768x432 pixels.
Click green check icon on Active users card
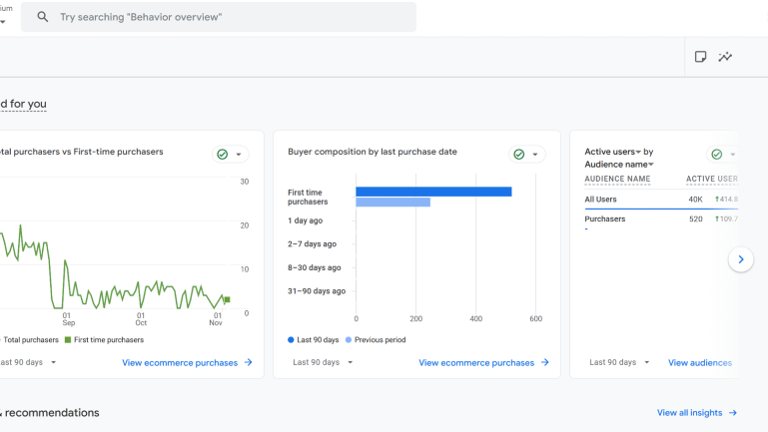click(716, 154)
